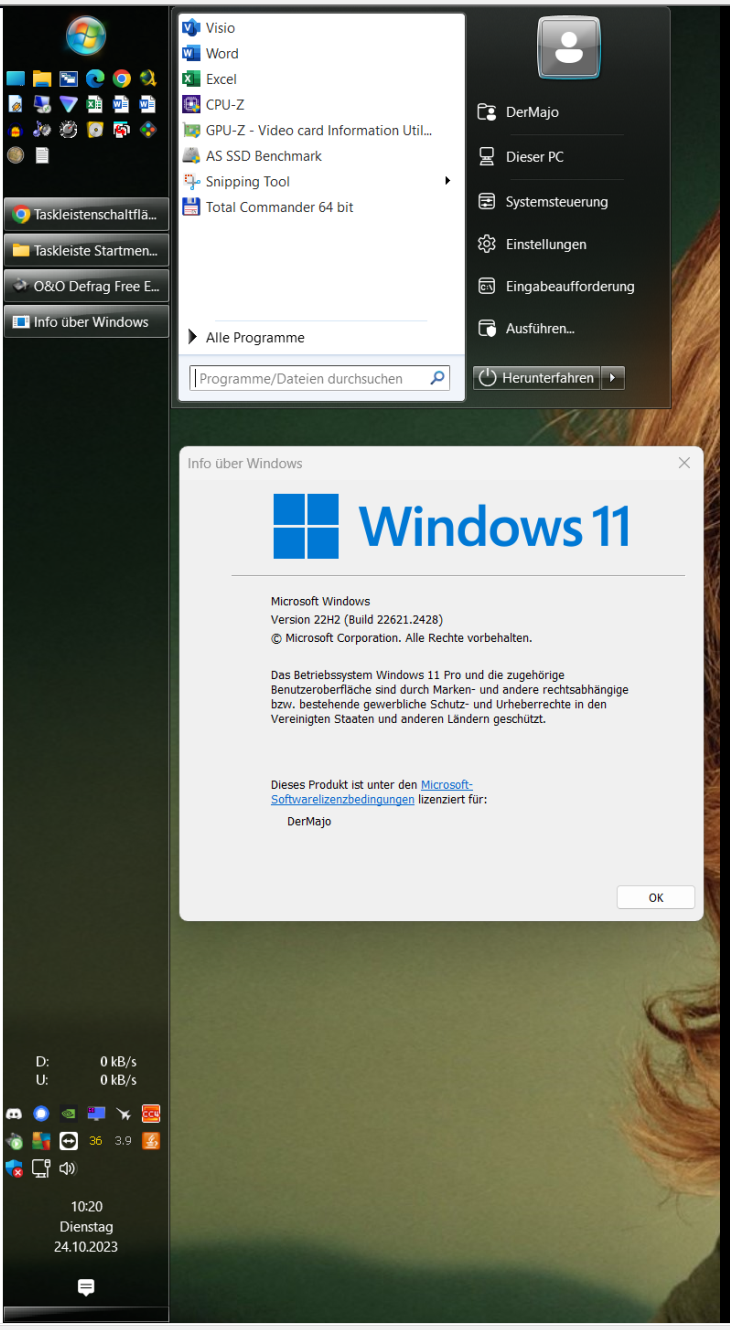Click the music note with gear icon
The height and width of the screenshot is (1330, 730).
point(42,129)
